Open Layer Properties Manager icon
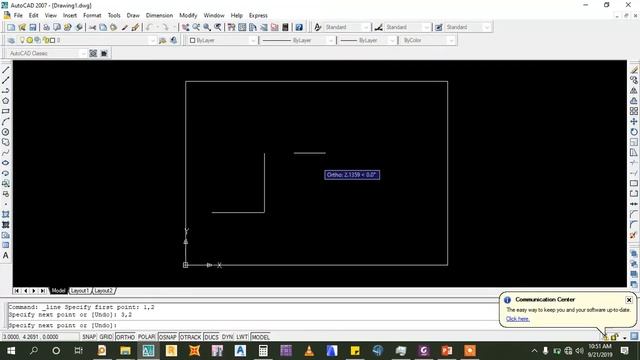This screenshot has height=360, width=640. (11, 40)
